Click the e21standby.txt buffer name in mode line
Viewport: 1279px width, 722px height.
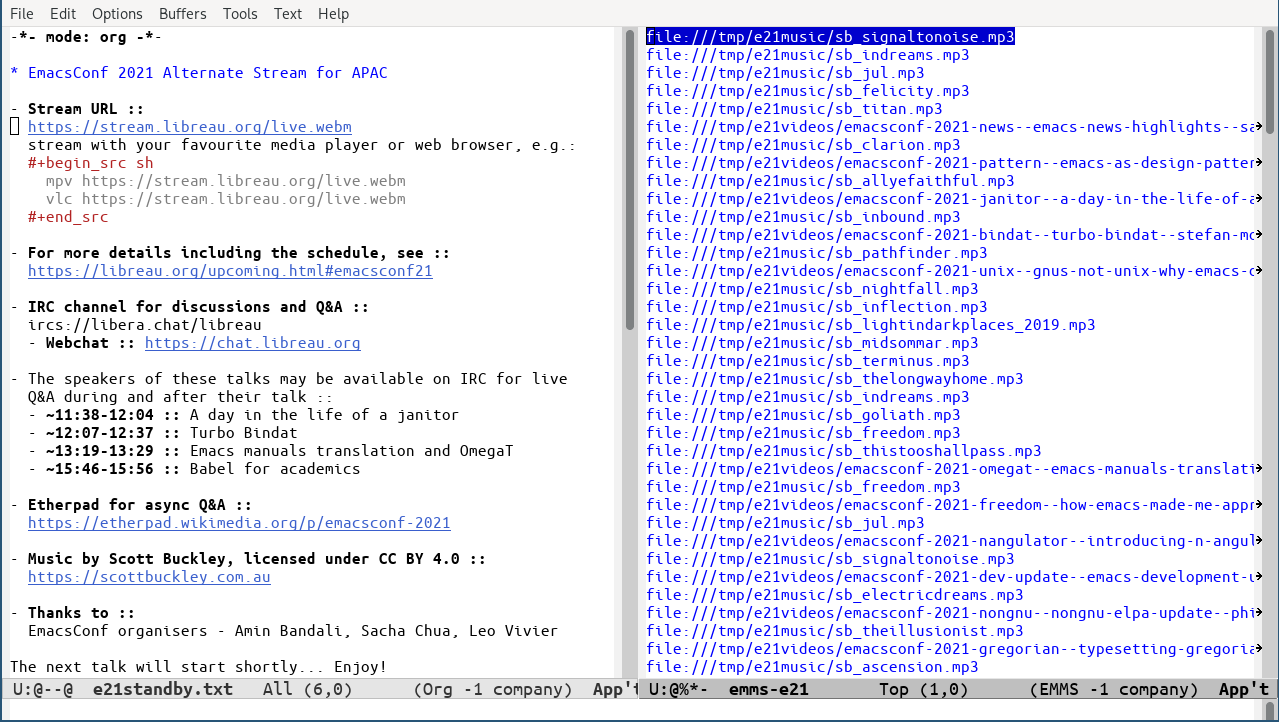point(162,689)
